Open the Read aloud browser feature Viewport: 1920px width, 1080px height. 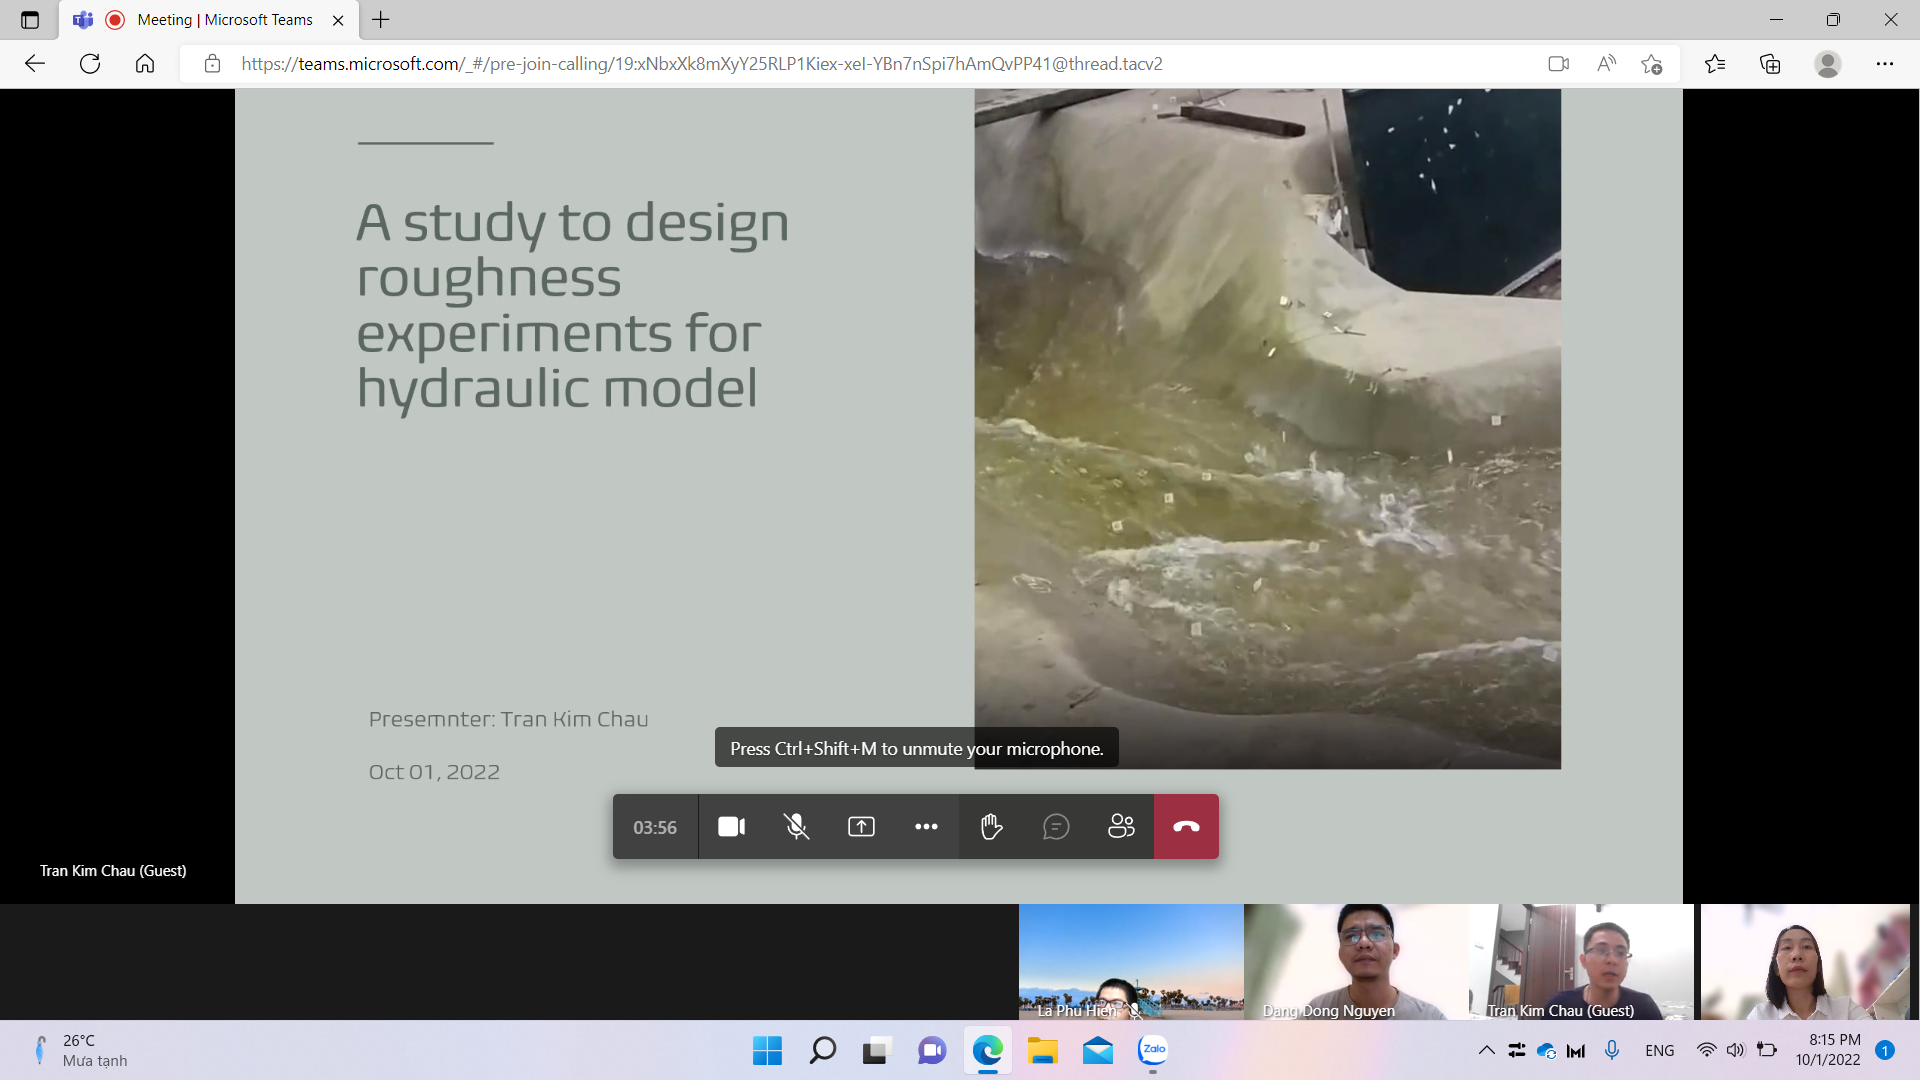1606,64
